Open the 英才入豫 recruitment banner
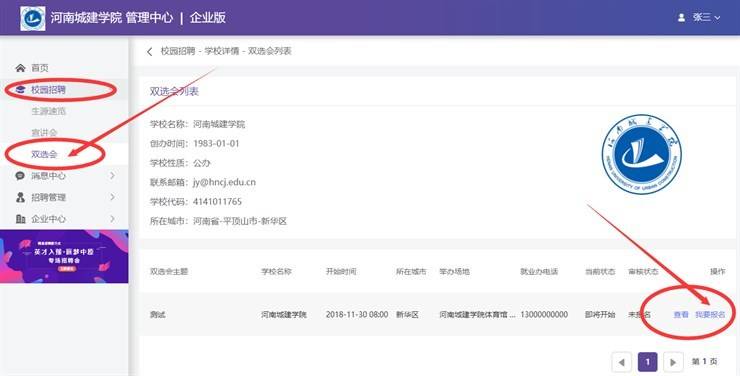740x376 pixels. pyautogui.click(x=64, y=256)
